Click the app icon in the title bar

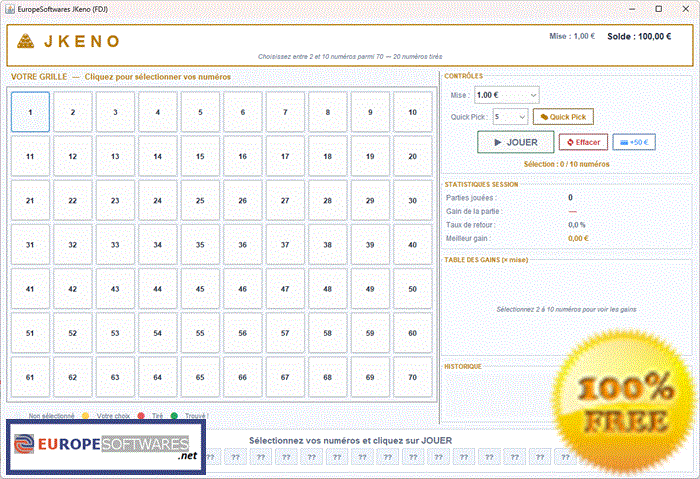[10, 9]
